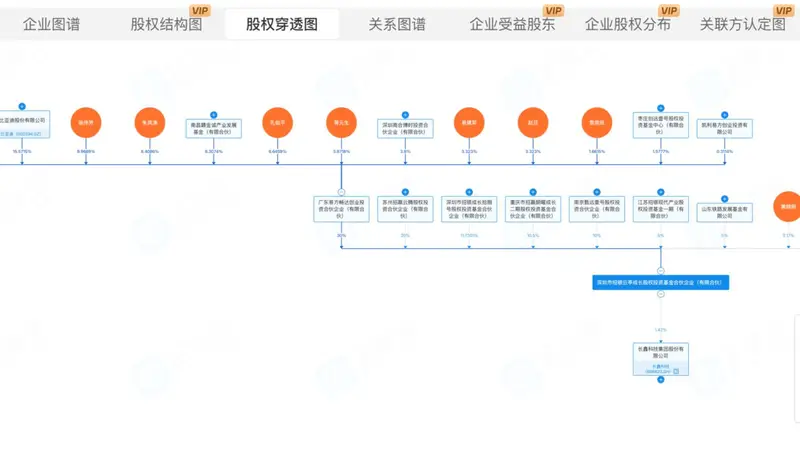Click the VIP badge on 关联方认定图

tap(783, 11)
